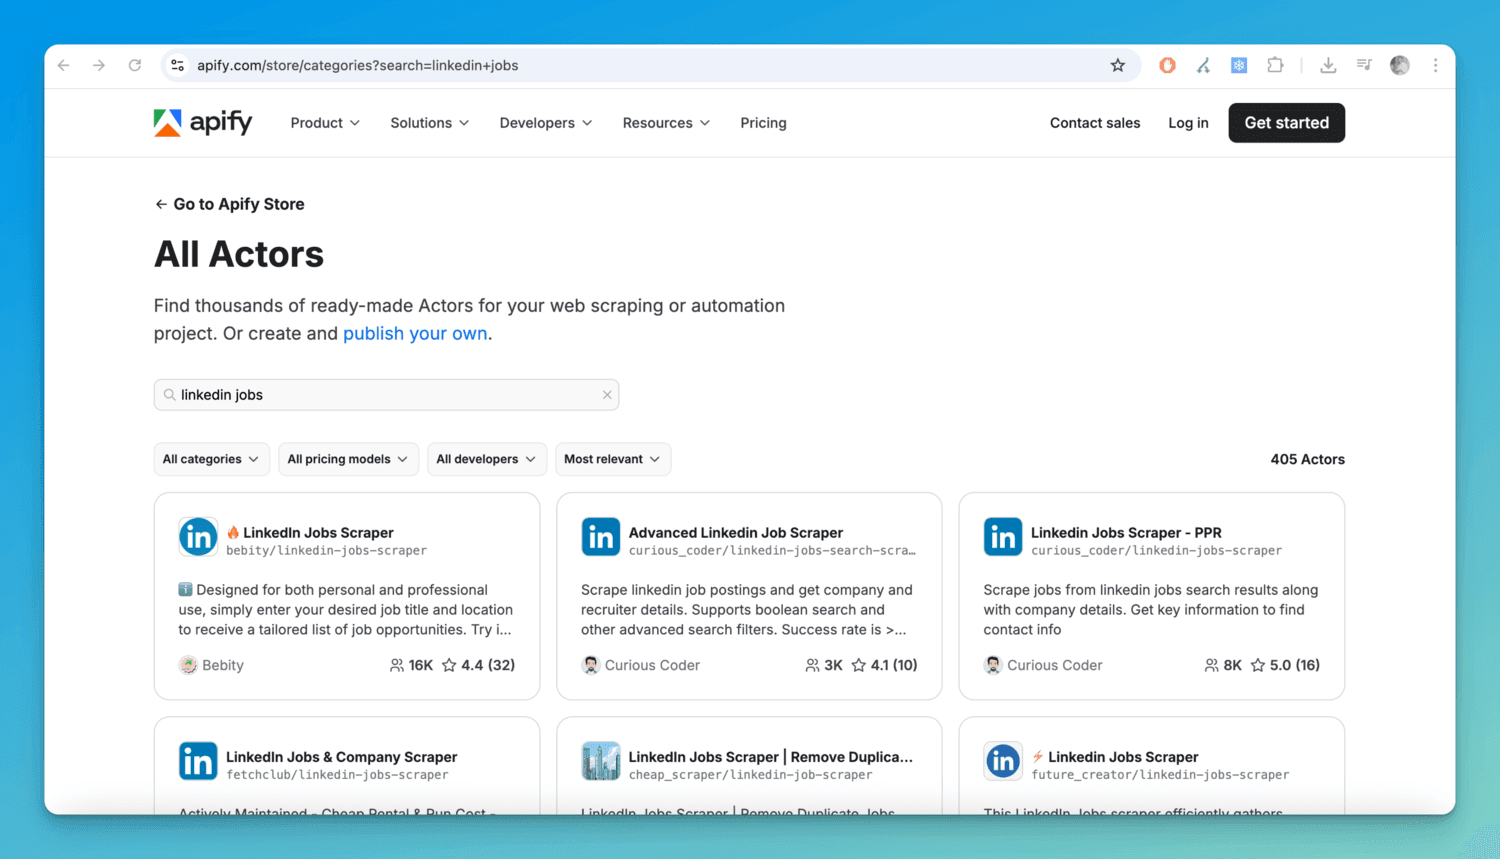Go to the Pricing page
Image resolution: width=1500 pixels, height=859 pixels.
tap(763, 123)
